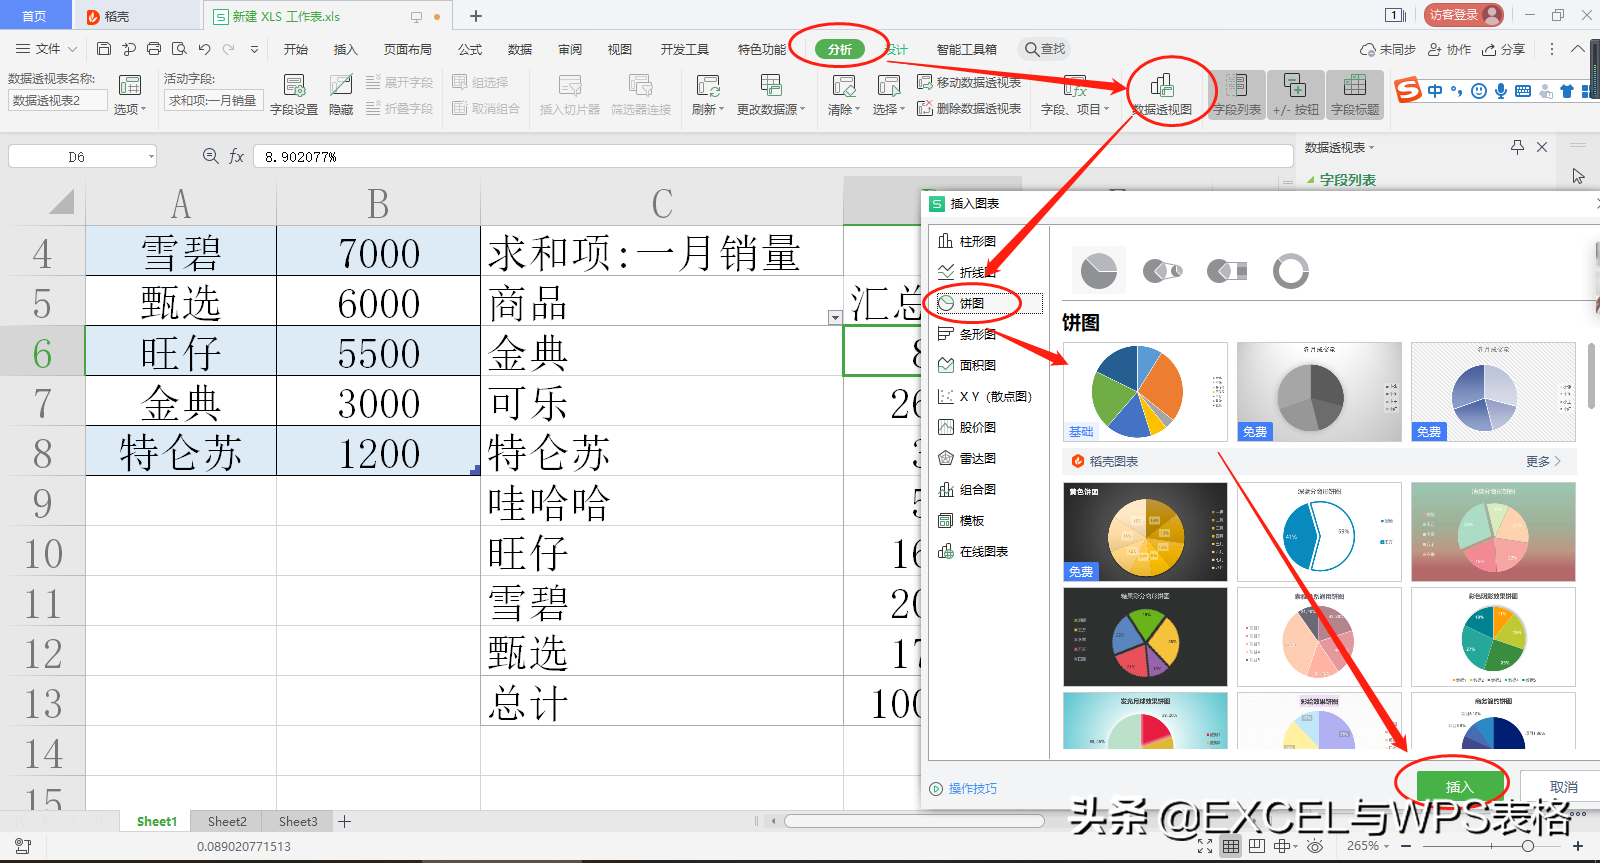Select 雷达图 radar chart type

point(967,458)
